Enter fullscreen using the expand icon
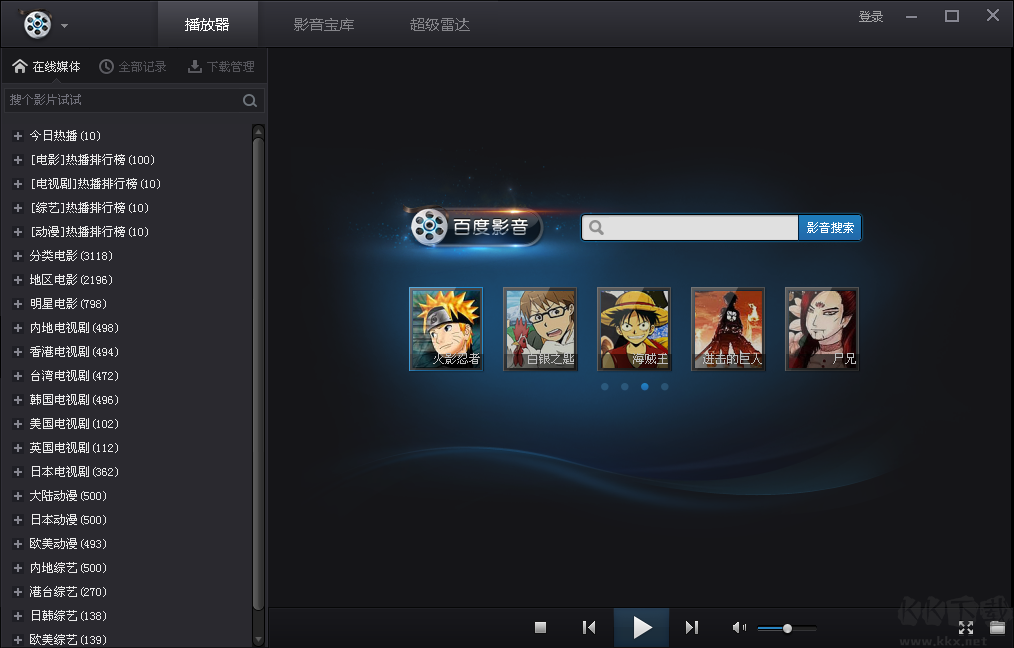The height and width of the screenshot is (648, 1014). click(965, 627)
